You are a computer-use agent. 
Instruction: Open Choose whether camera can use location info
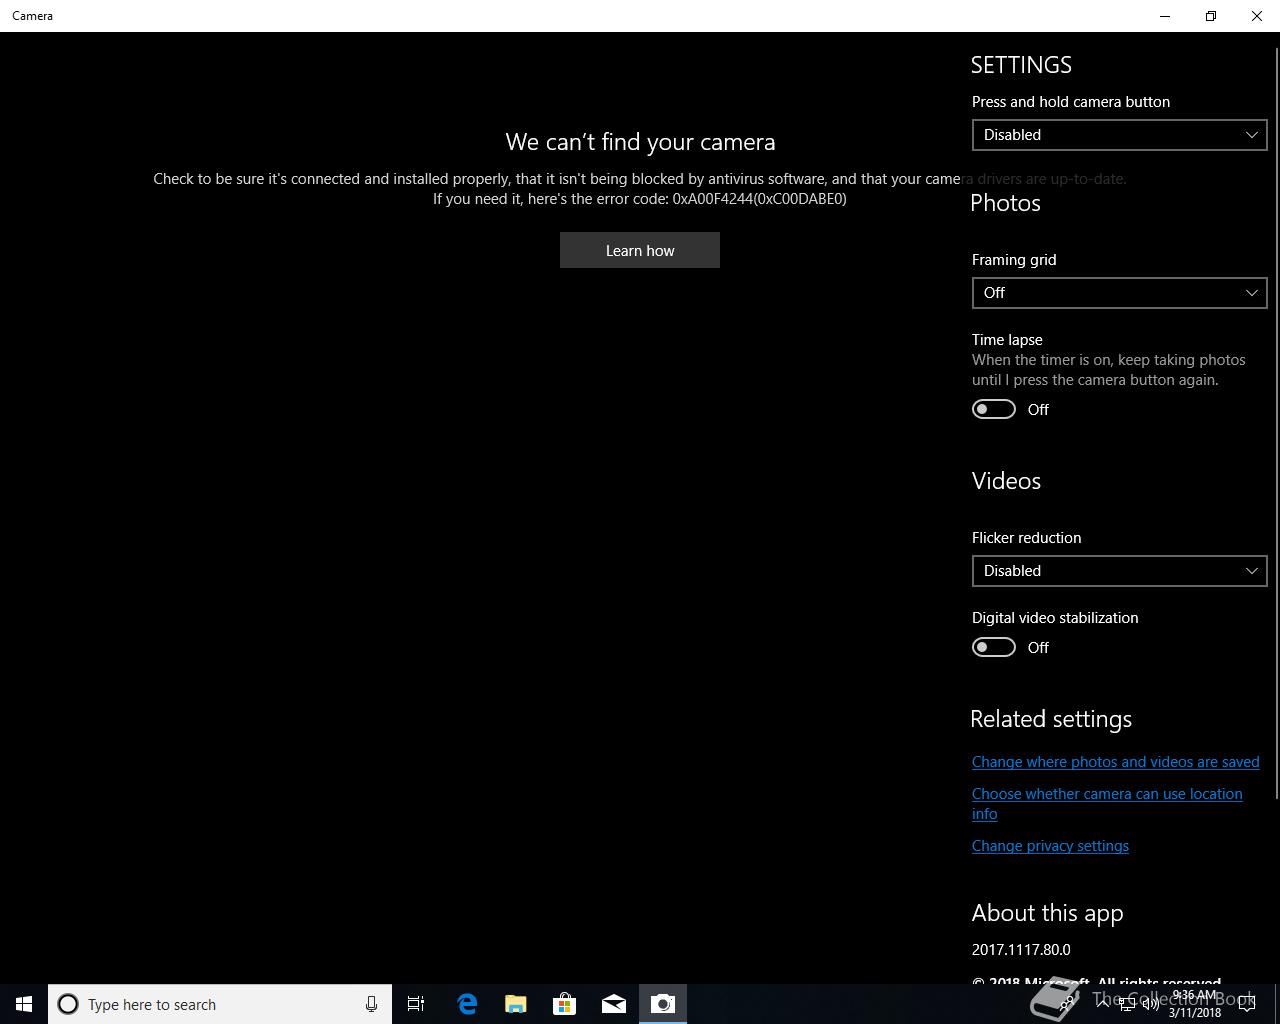pyautogui.click(x=1107, y=804)
